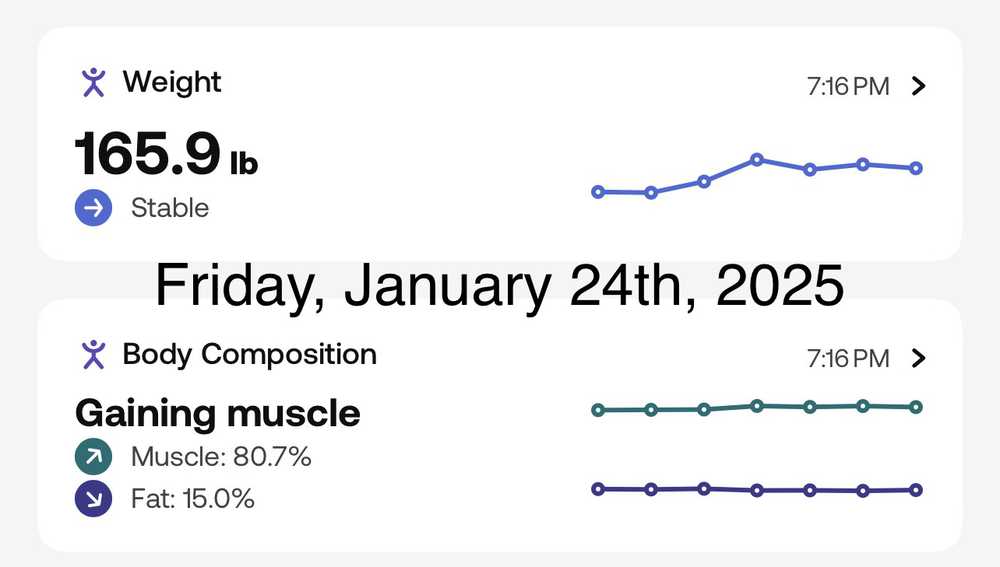
Task: Click the first point of teal muscle line
Action: 598,409
